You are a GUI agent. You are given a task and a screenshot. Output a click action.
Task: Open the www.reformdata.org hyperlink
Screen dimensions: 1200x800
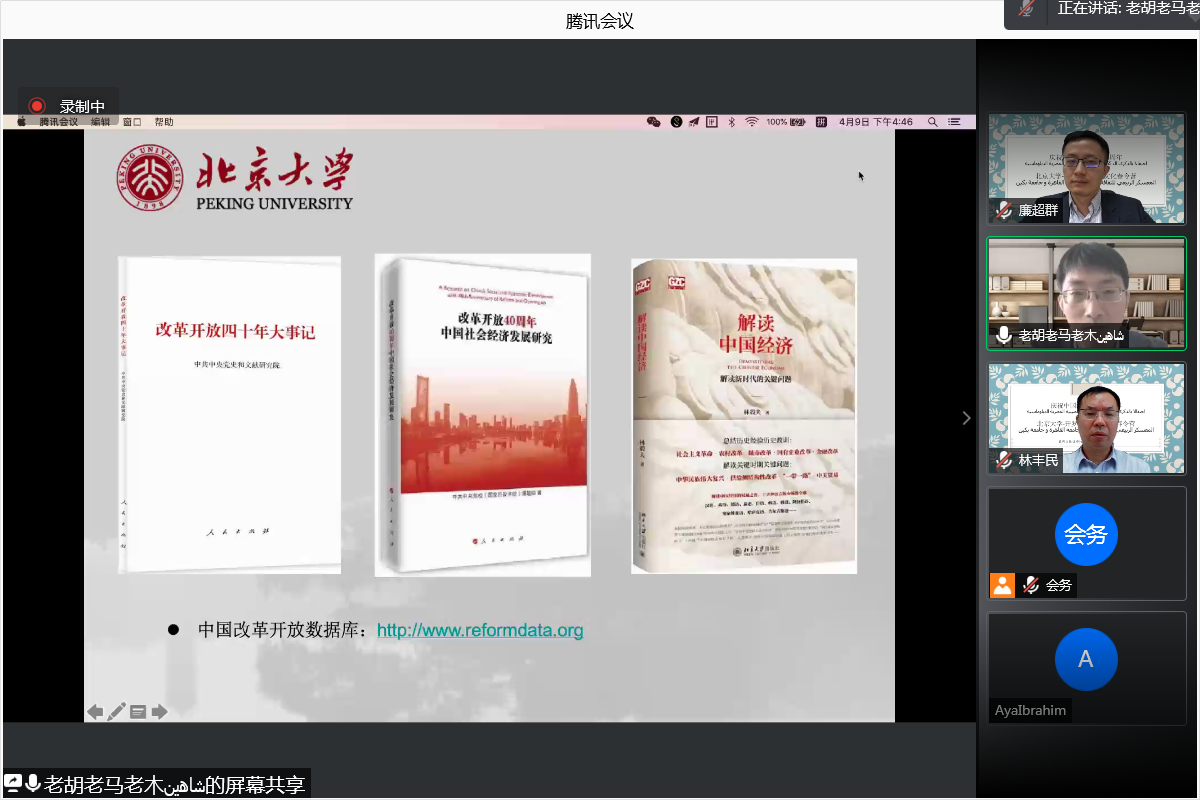tap(479, 630)
